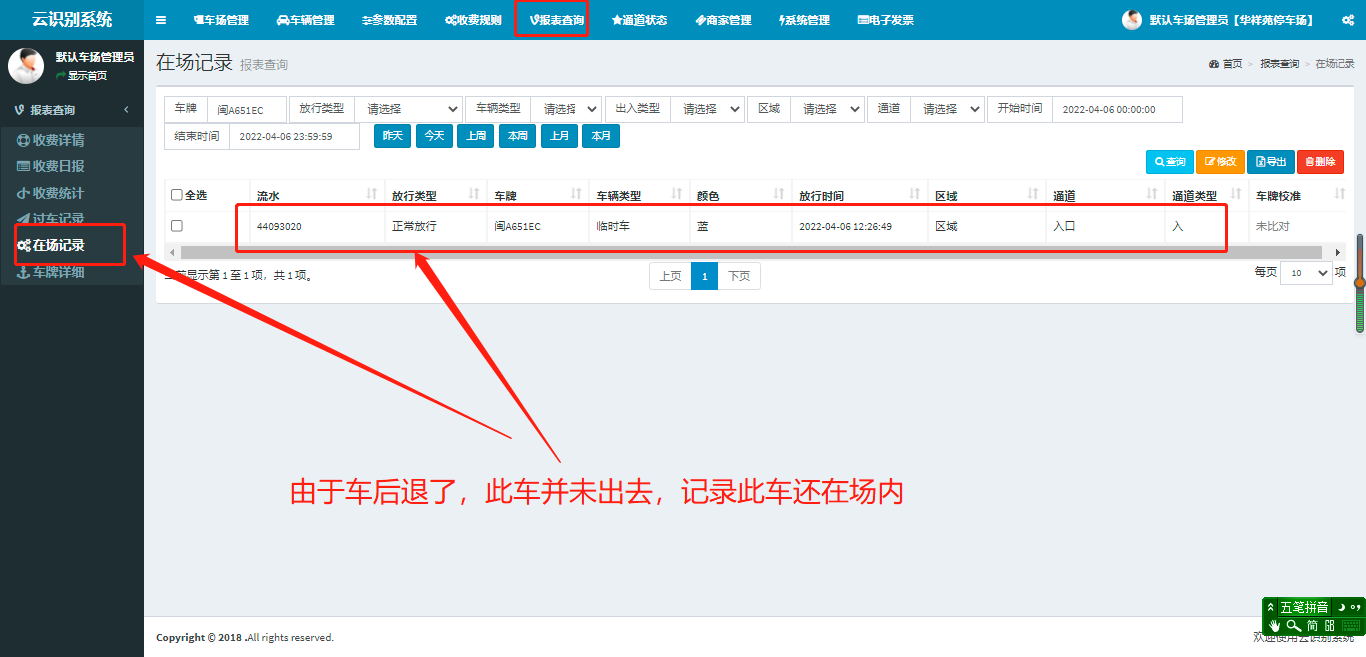Viewport: 1366px width, 657px height.
Task: Open the 放行类型 dropdown
Action: point(408,109)
